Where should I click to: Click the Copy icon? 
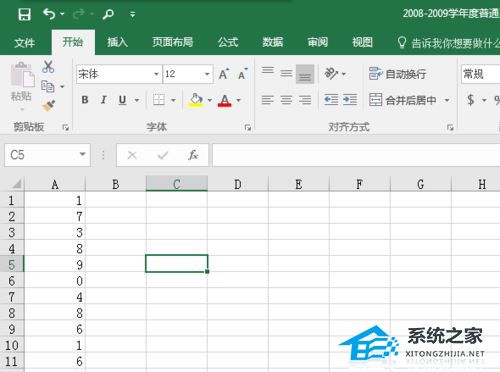tap(48, 86)
